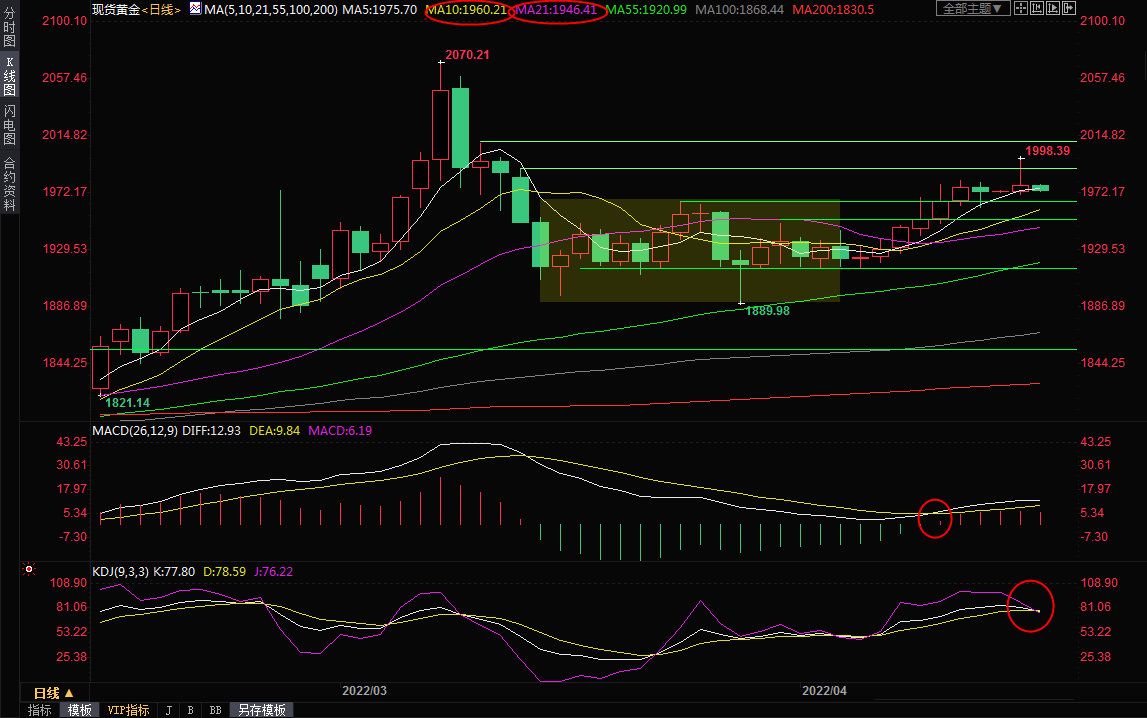Toggle the J indicator button

[167, 710]
